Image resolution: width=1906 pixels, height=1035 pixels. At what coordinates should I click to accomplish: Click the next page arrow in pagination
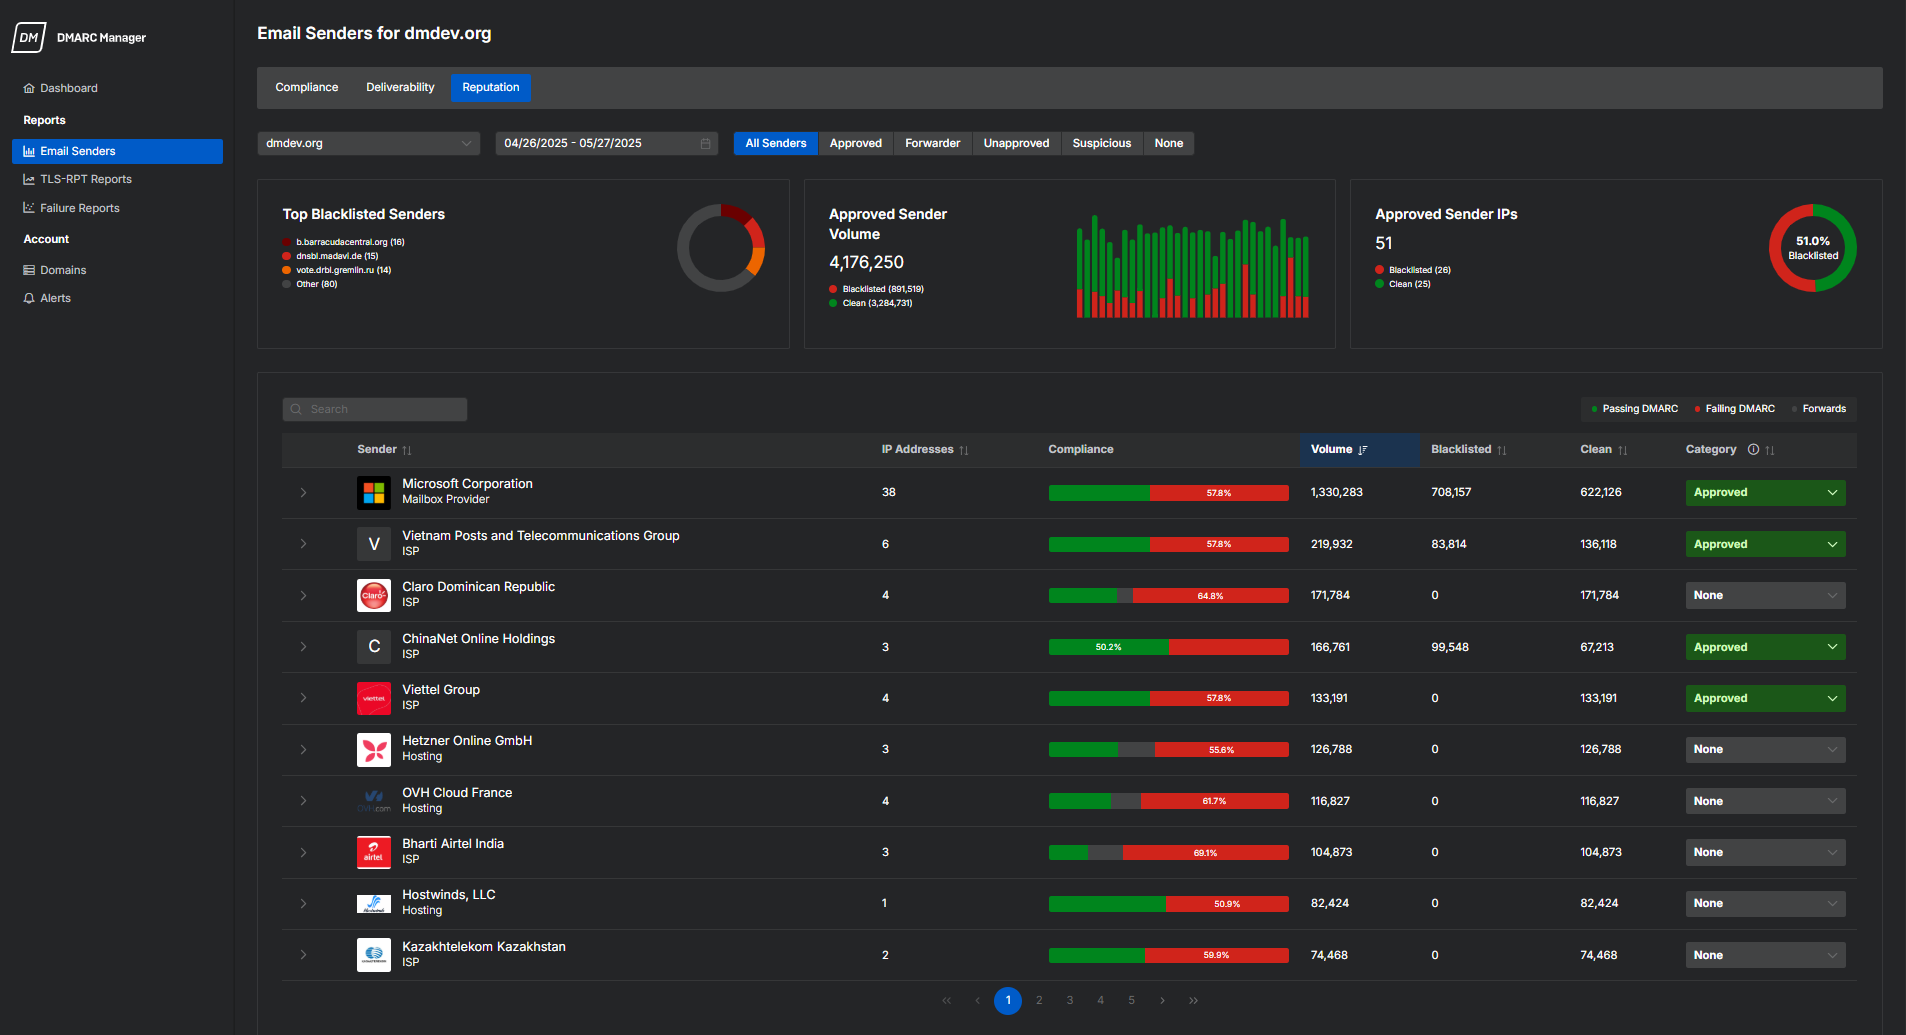1162,1001
